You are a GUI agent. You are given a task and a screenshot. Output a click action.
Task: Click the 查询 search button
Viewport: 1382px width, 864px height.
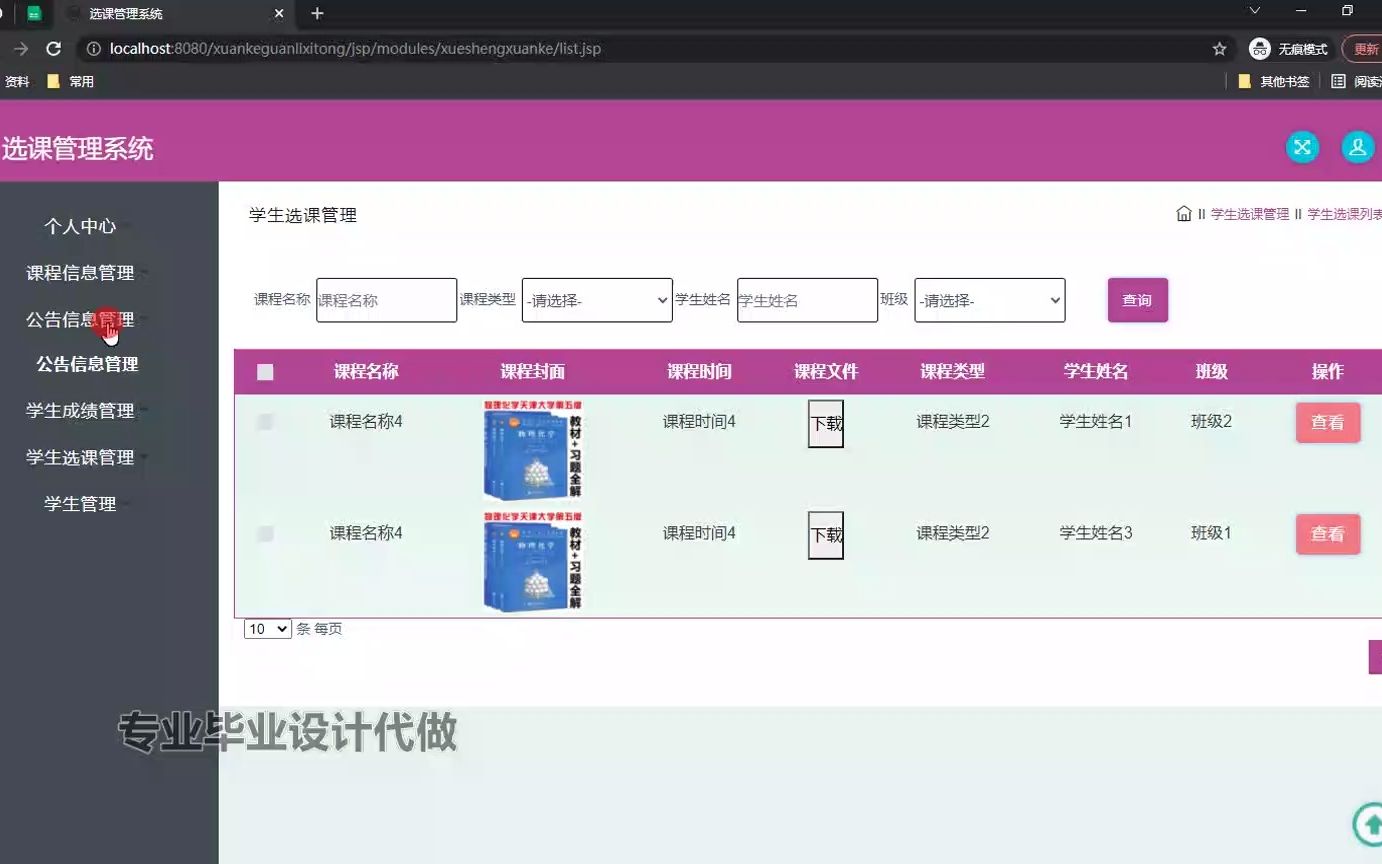(x=1137, y=299)
